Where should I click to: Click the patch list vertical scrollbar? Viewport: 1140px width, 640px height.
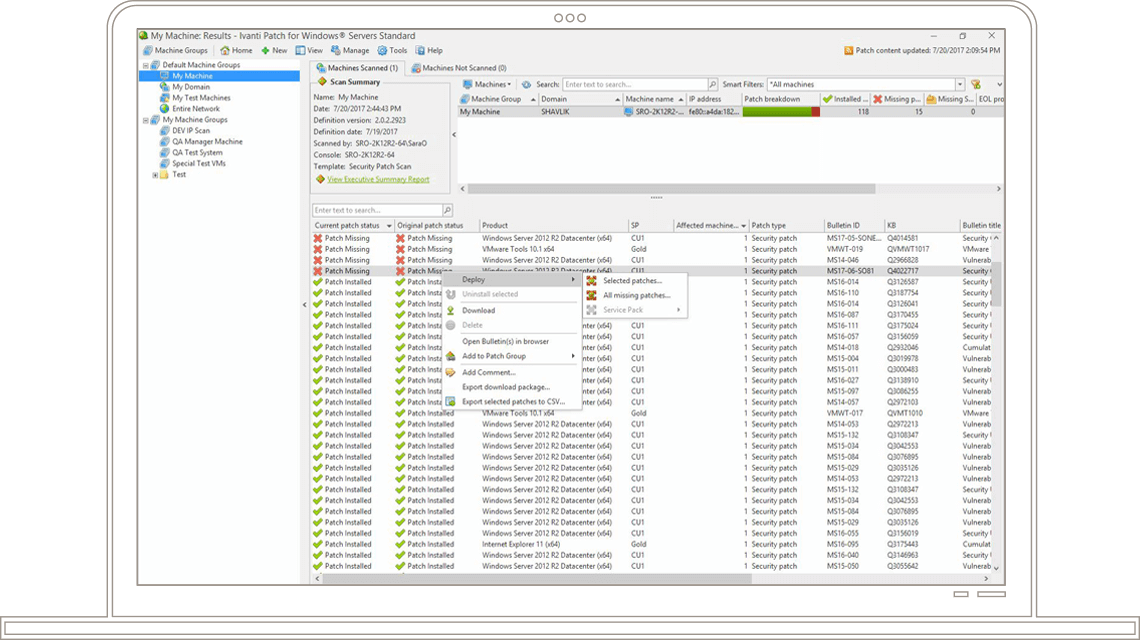tap(996, 284)
